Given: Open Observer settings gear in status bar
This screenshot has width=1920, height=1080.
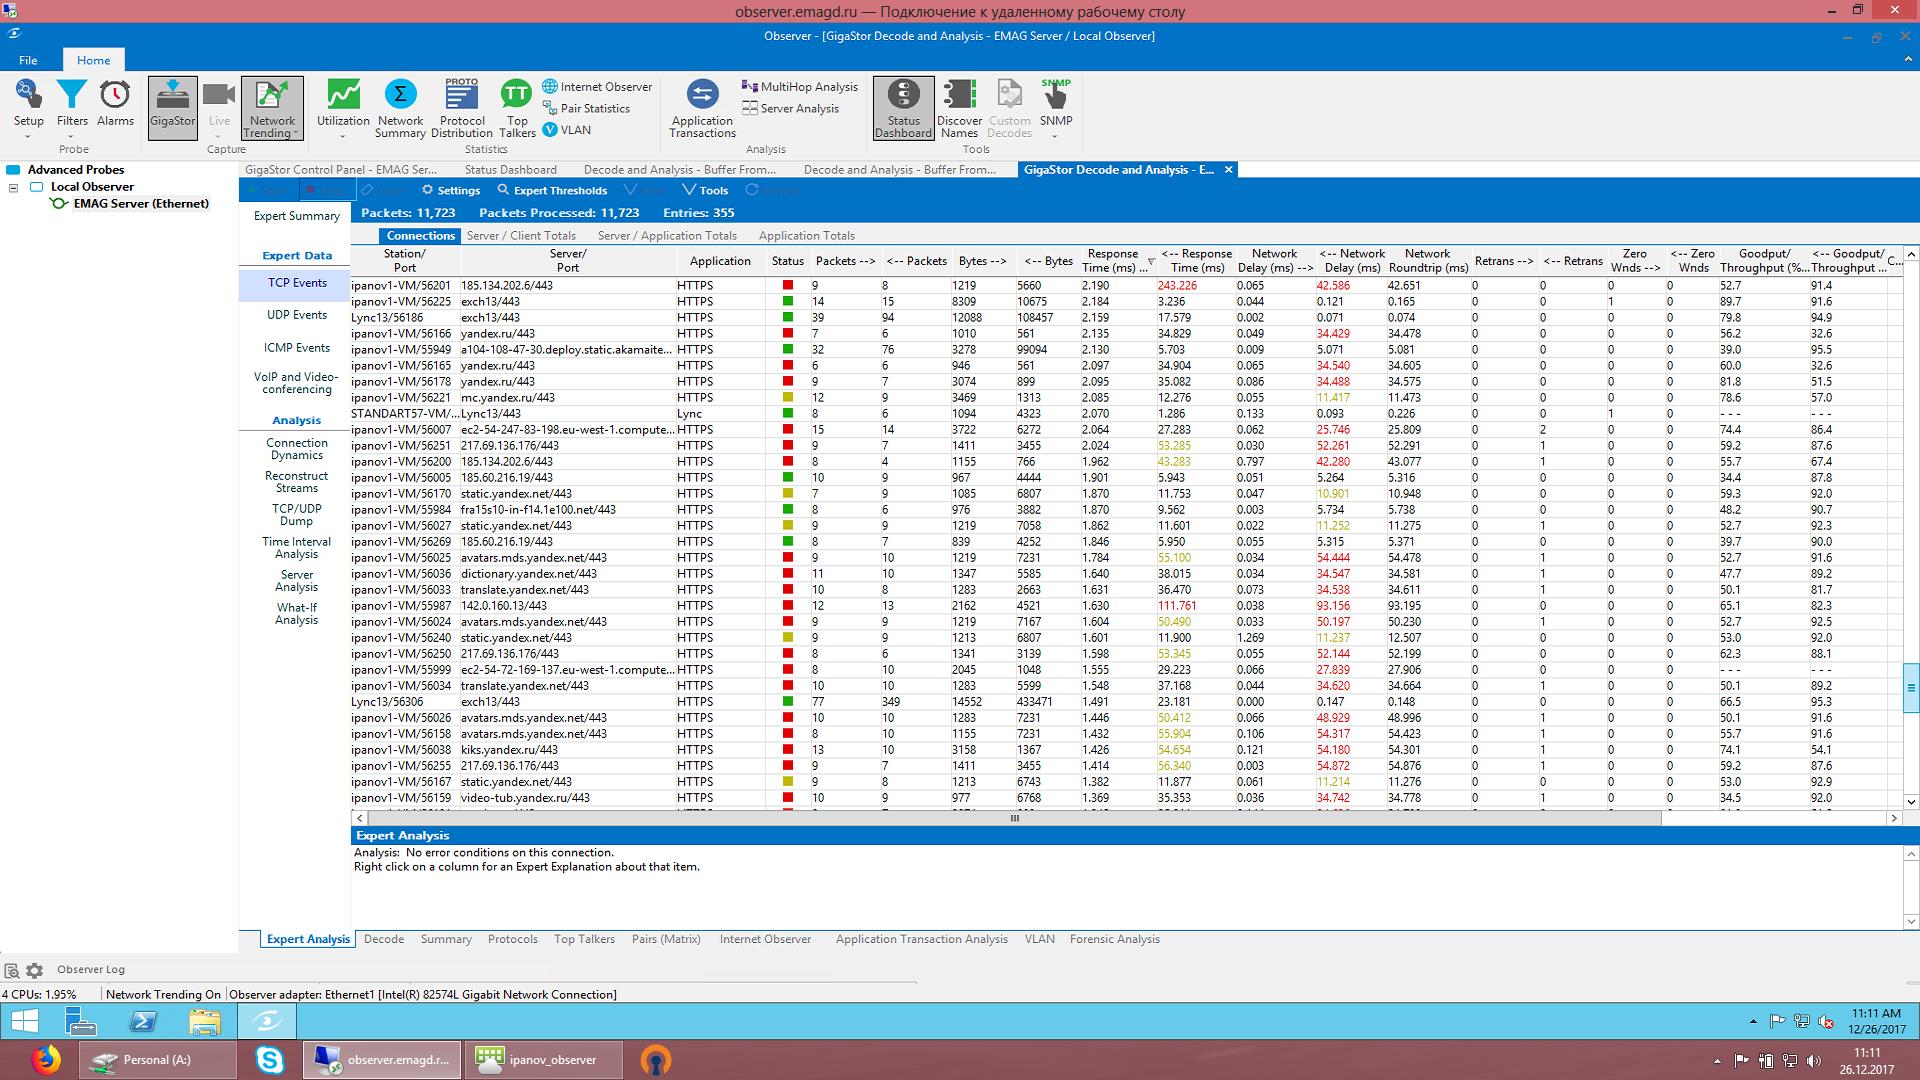Looking at the screenshot, I should pos(35,970).
